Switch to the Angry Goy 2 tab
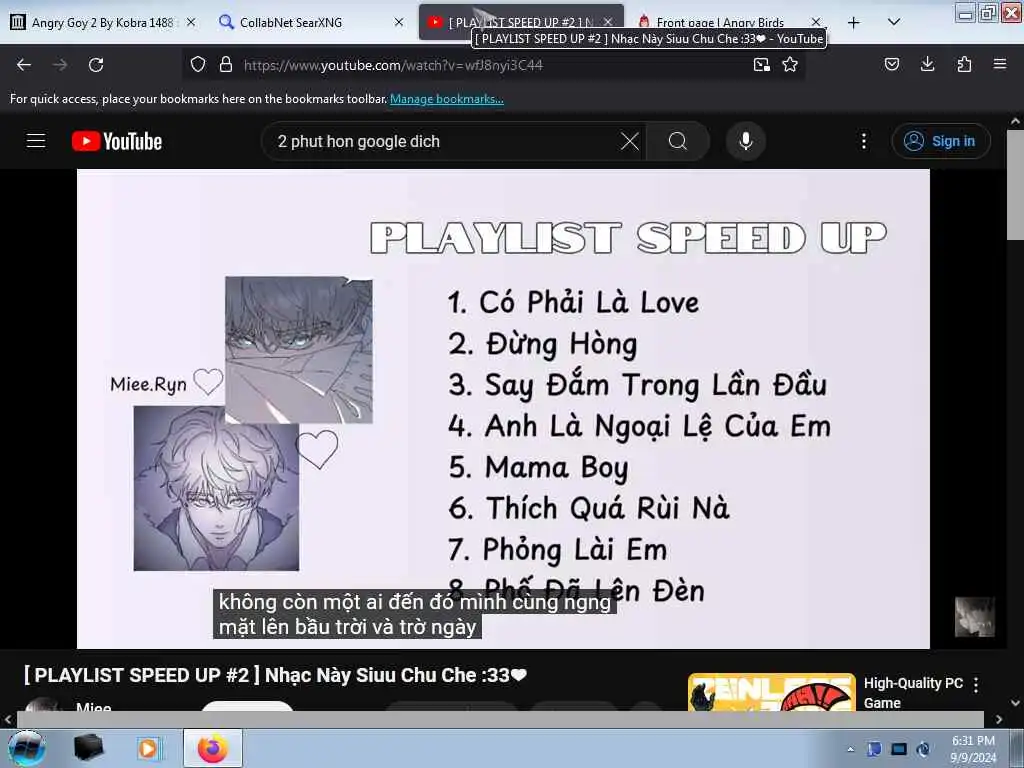Screen dimensions: 1024x768 tap(102, 23)
